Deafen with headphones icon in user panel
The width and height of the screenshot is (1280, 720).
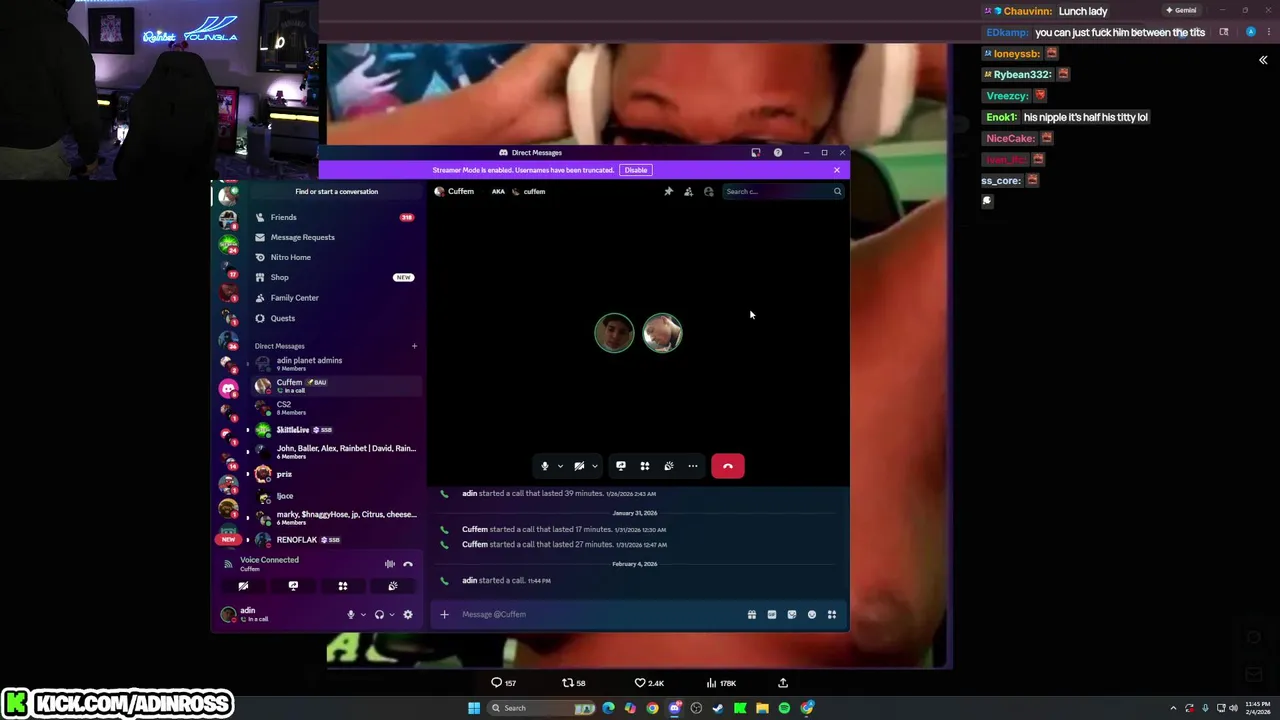click(379, 615)
